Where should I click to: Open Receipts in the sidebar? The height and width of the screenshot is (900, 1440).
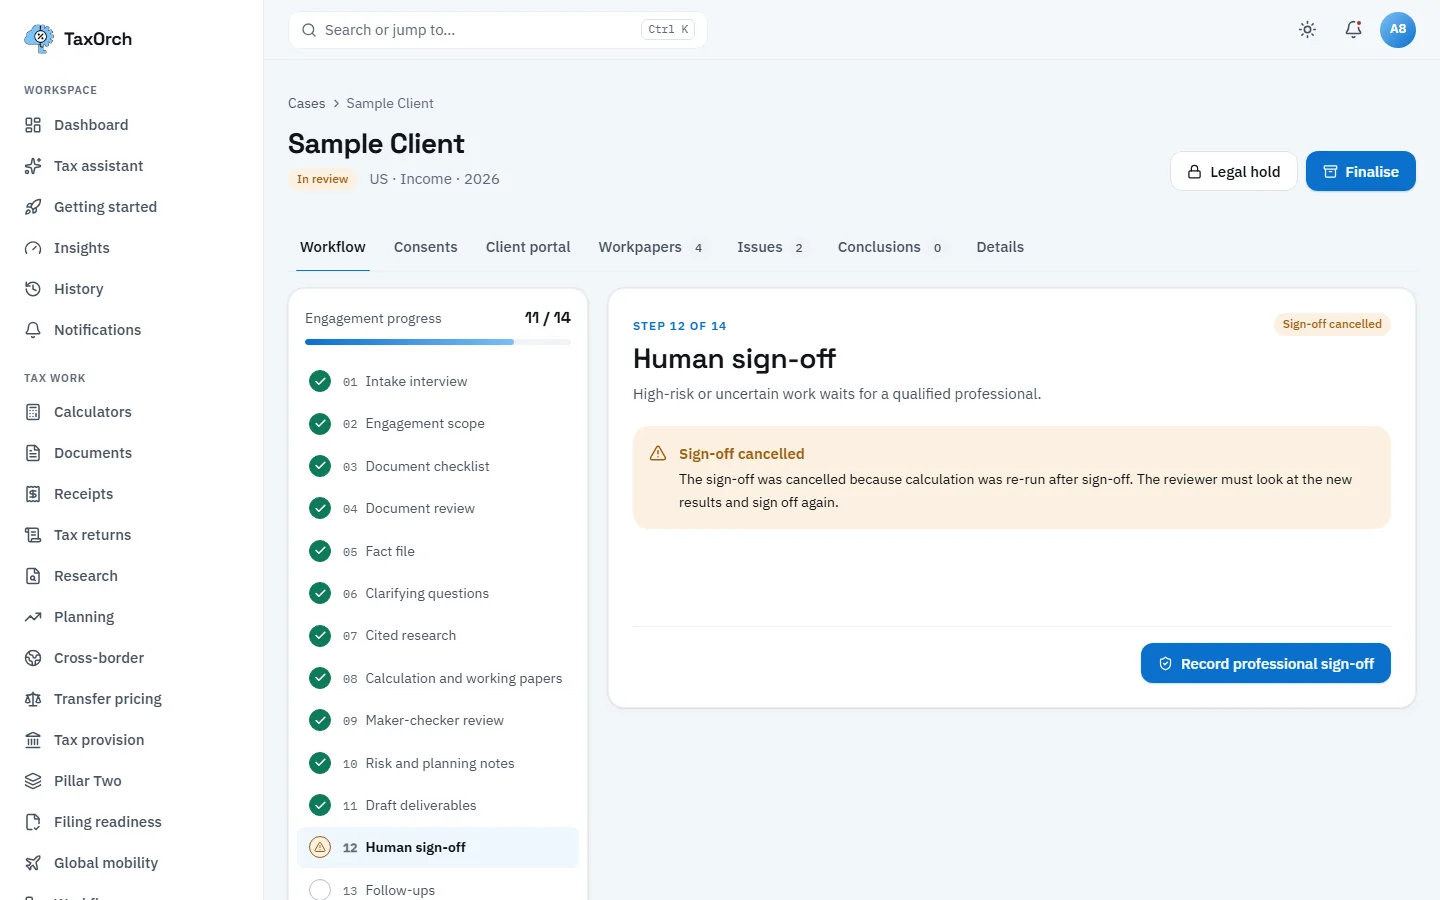click(x=131, y=494)
